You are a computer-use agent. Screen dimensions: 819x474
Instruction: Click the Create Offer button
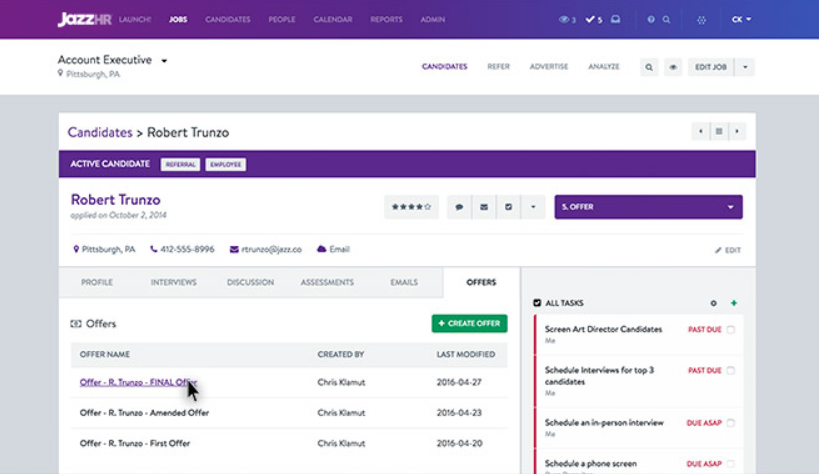470,323
